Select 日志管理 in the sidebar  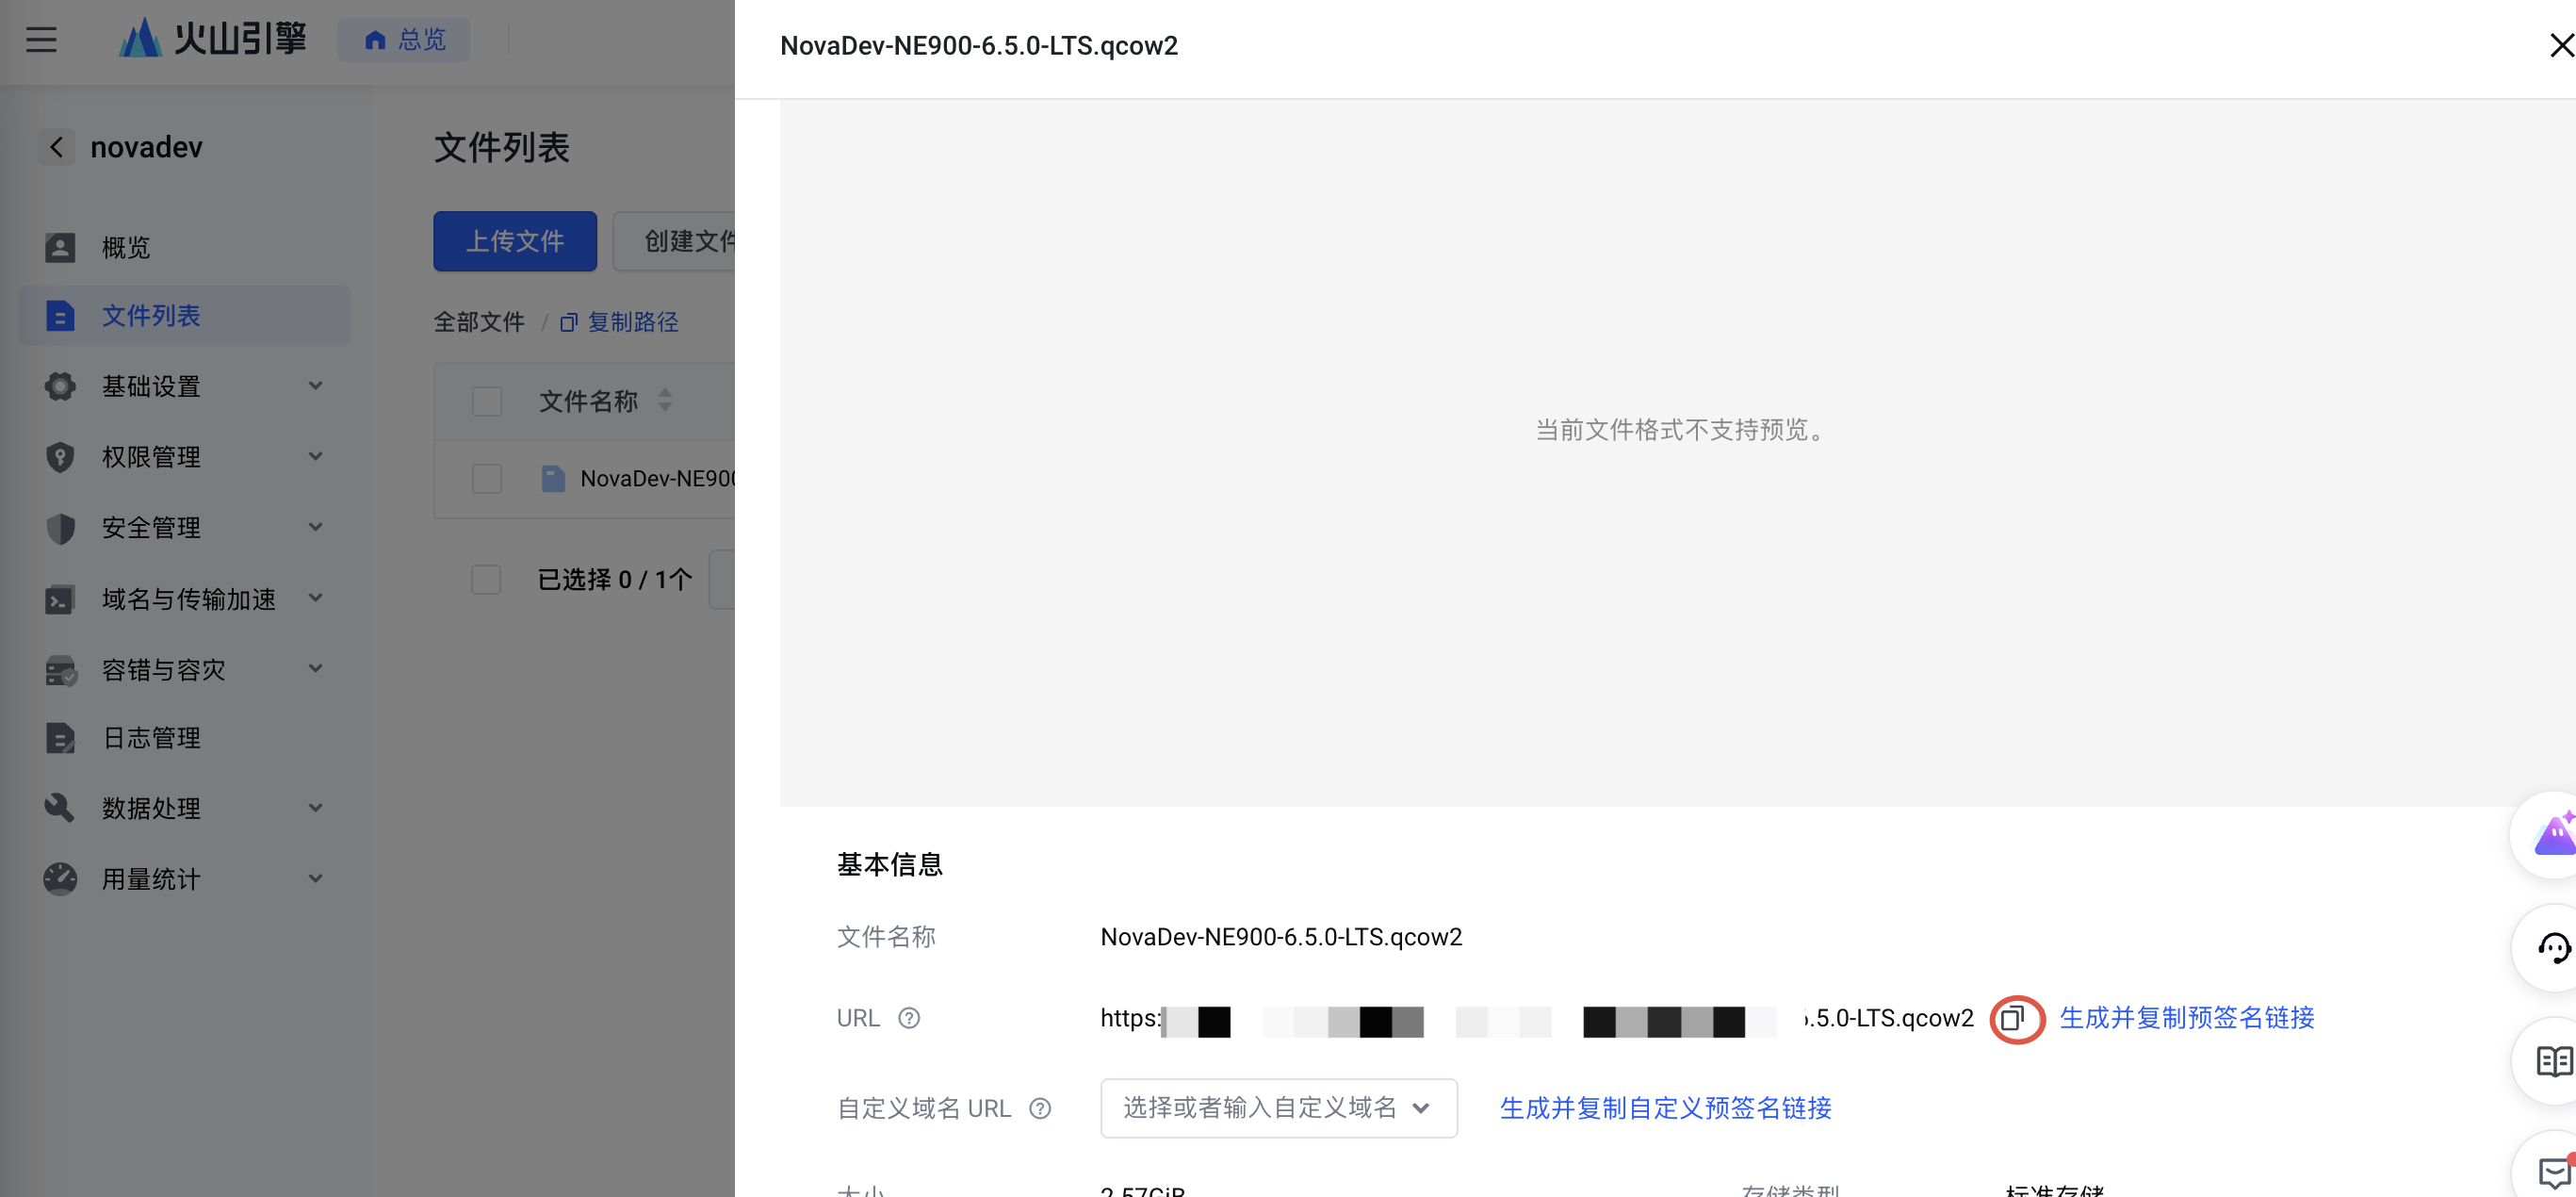pyautogui.click(x=185, y=738)
